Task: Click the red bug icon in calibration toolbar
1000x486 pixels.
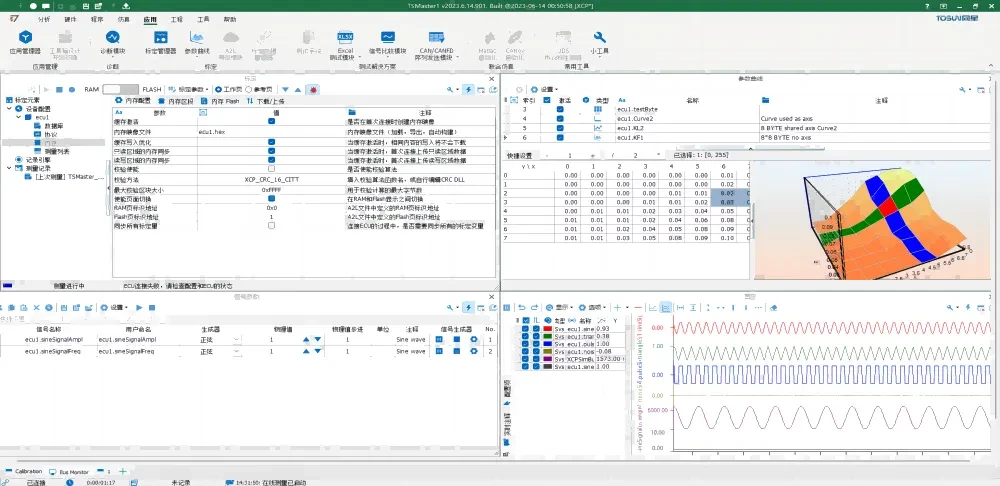Action: pos(314,89)
